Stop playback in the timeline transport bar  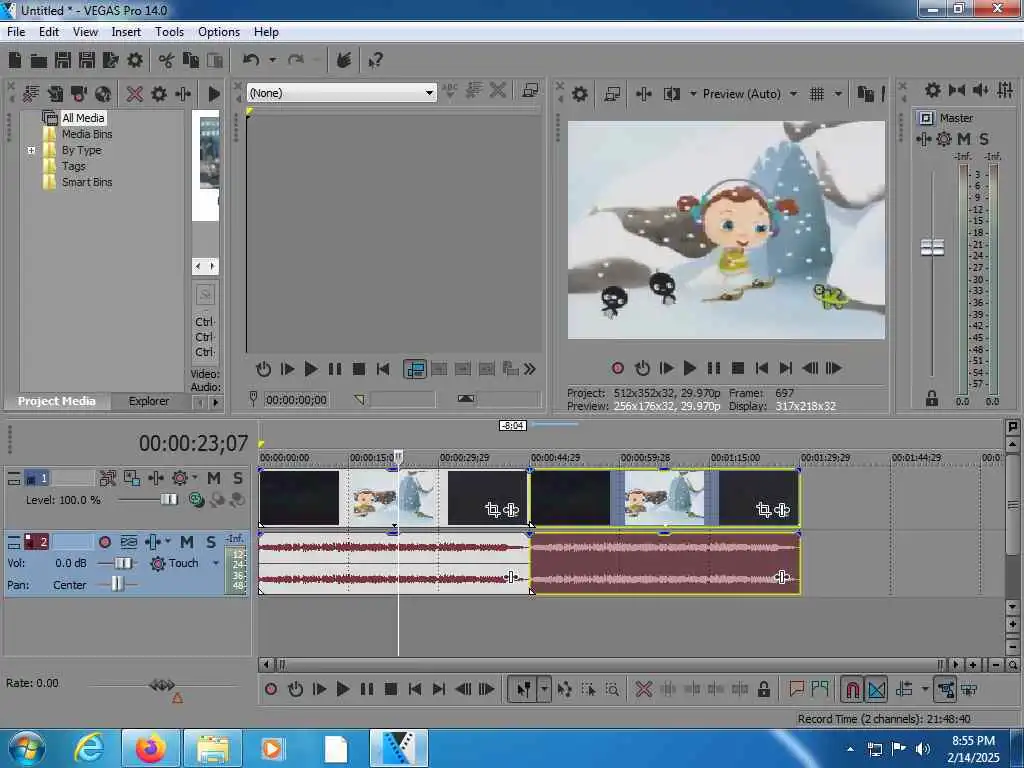tap(391, 689)
